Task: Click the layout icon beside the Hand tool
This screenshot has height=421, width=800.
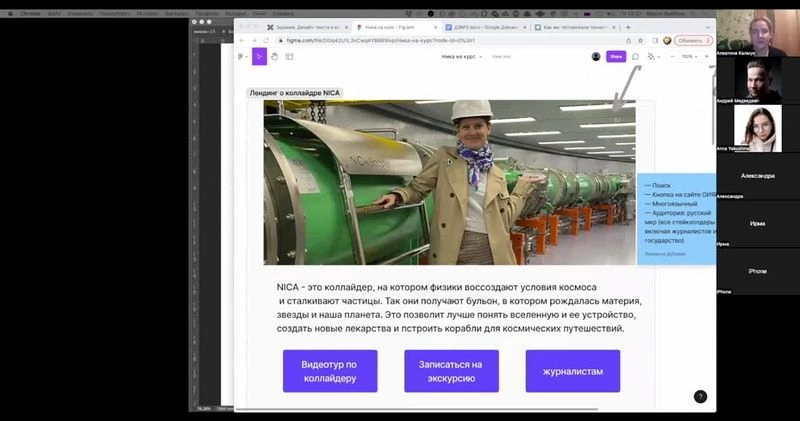Action: (289, 57)
